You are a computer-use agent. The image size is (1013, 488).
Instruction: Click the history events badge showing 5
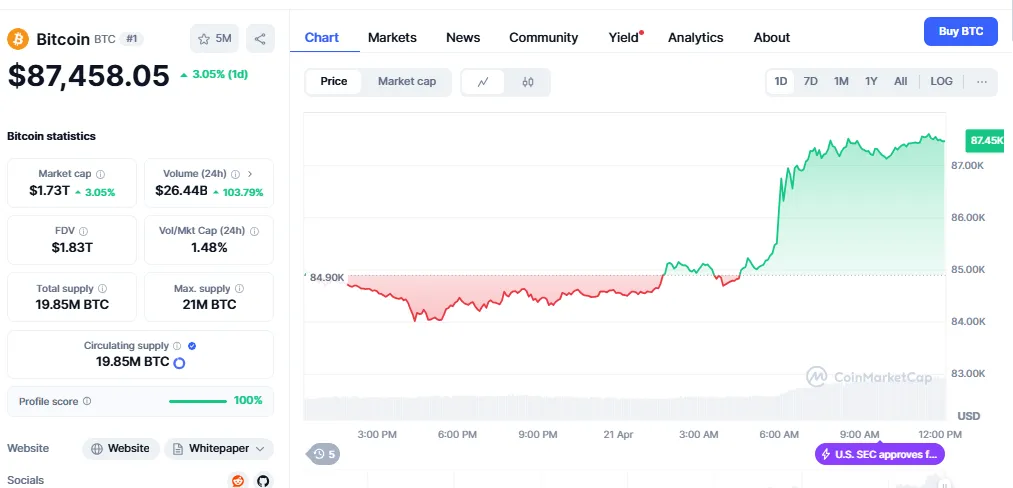[x=324, y=454]
